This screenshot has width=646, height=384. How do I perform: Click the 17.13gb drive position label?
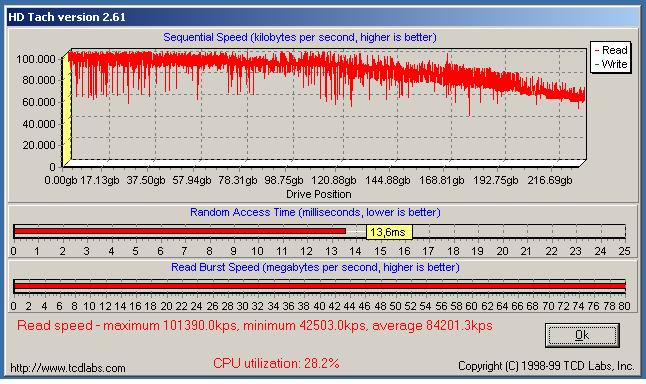[100, 180]
